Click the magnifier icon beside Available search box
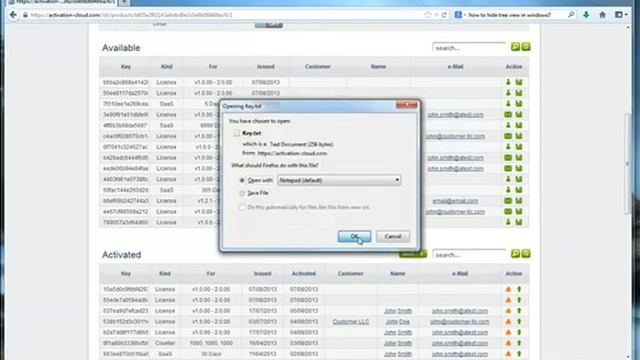Image resolution: width=640 pixels, height=360 pixels. click(515, 47)
